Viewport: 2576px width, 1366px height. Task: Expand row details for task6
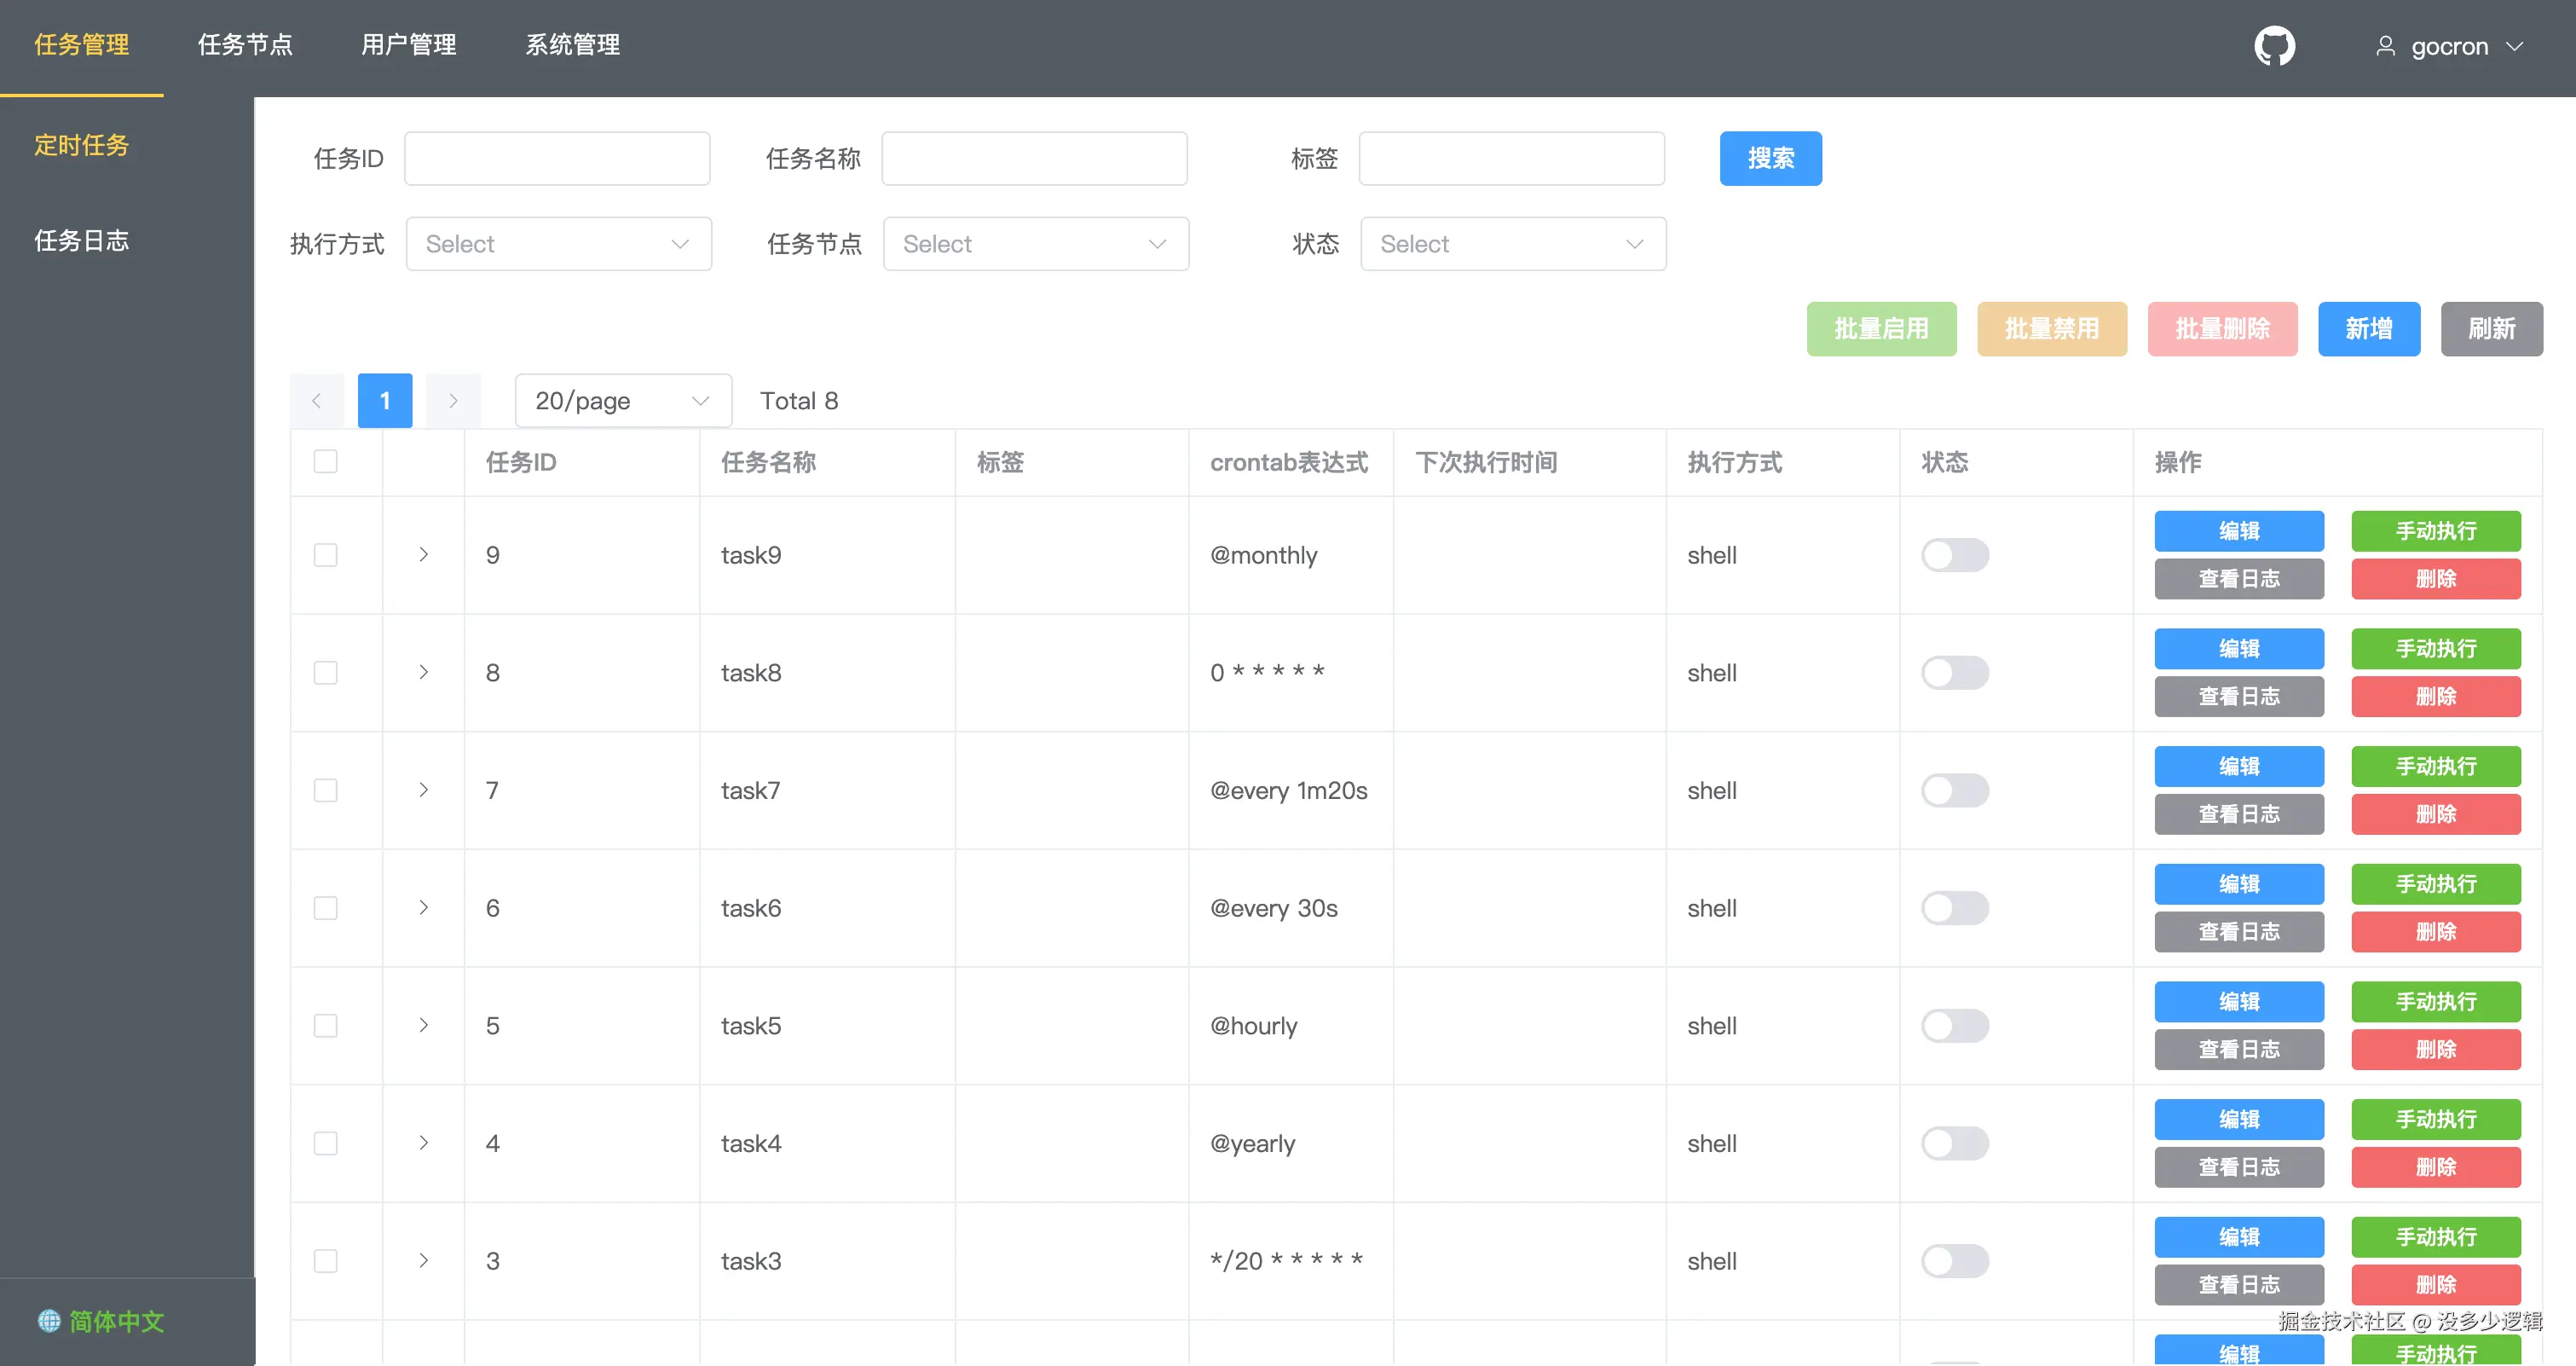click(x=424, y=908)
